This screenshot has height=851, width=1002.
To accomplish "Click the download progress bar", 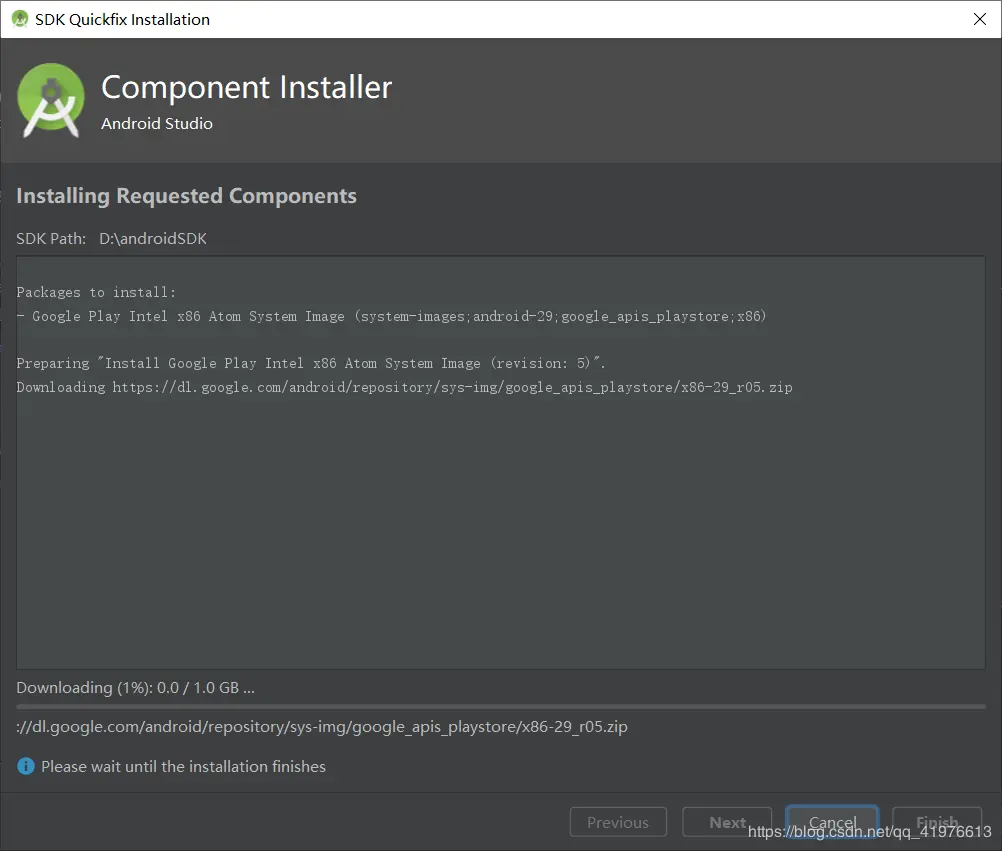I will point(501,707).
